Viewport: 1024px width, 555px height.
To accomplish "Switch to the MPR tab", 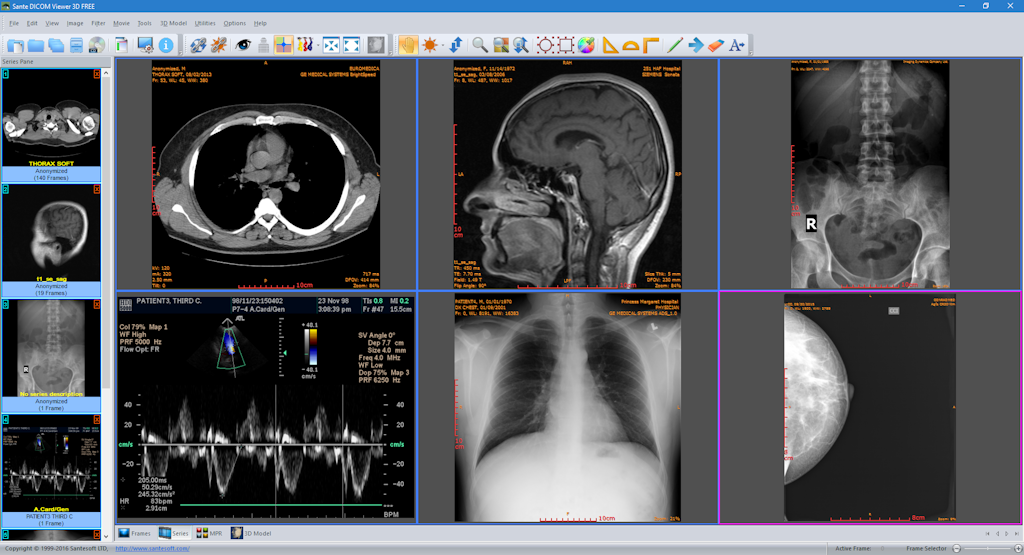I will [209, 533].
